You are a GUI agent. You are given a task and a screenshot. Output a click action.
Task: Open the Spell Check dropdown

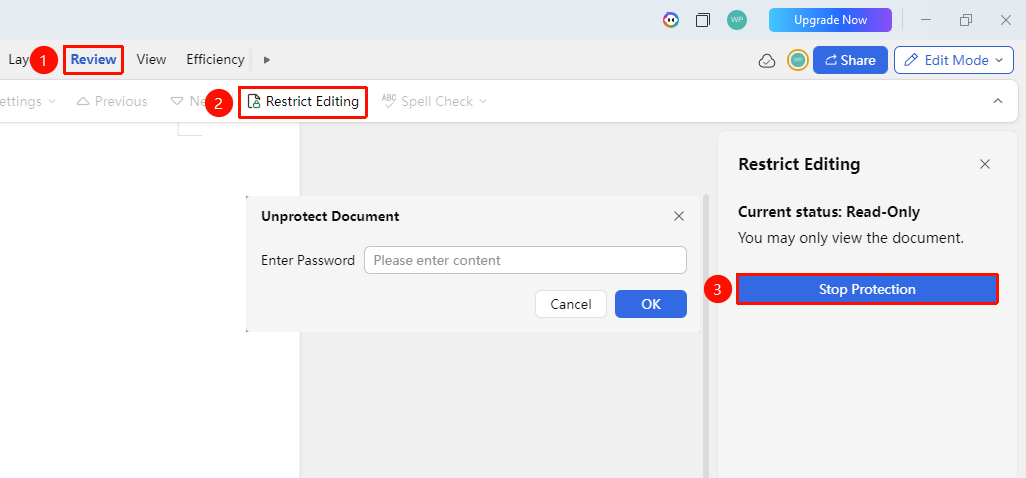point(434,101)
